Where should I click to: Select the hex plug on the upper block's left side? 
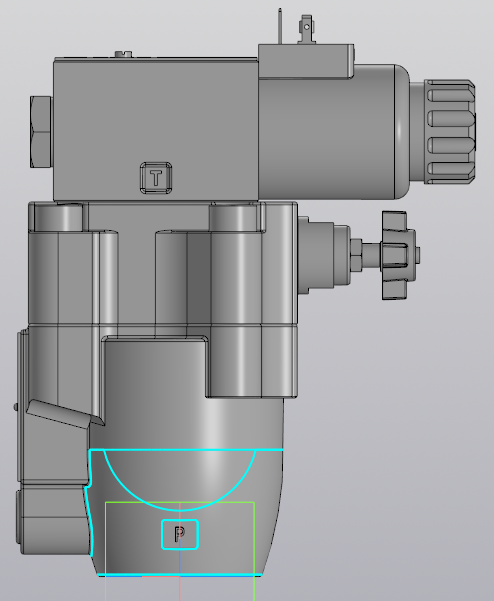tap(41, 132)
